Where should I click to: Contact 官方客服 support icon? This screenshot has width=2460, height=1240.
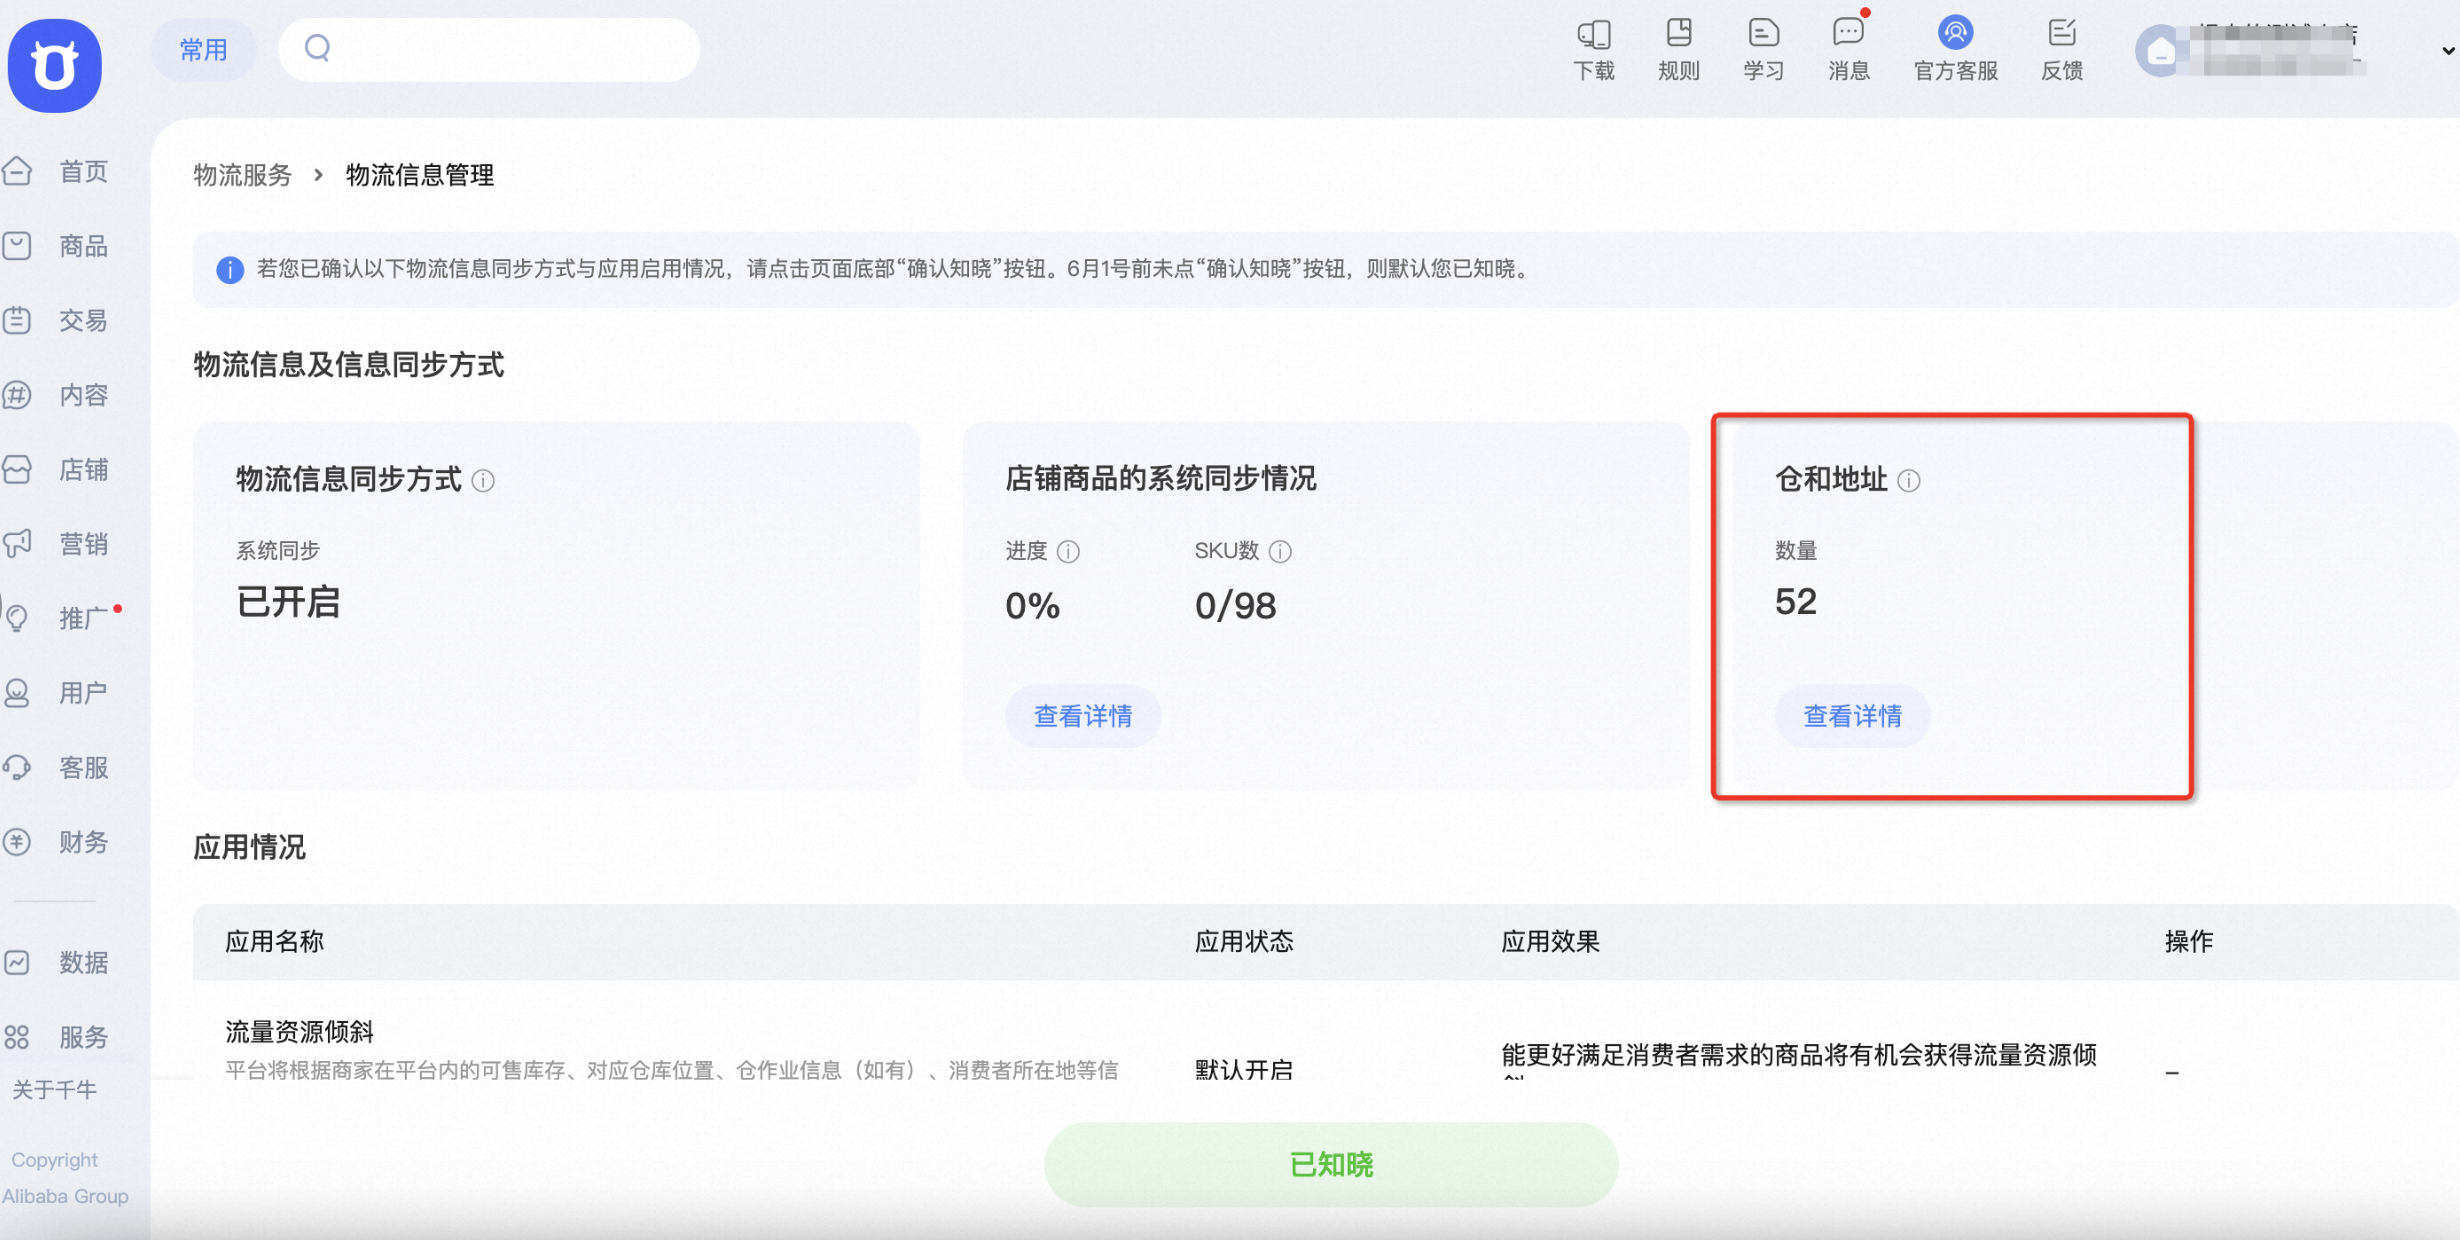pyautogui.click(x=1955, y=33)
